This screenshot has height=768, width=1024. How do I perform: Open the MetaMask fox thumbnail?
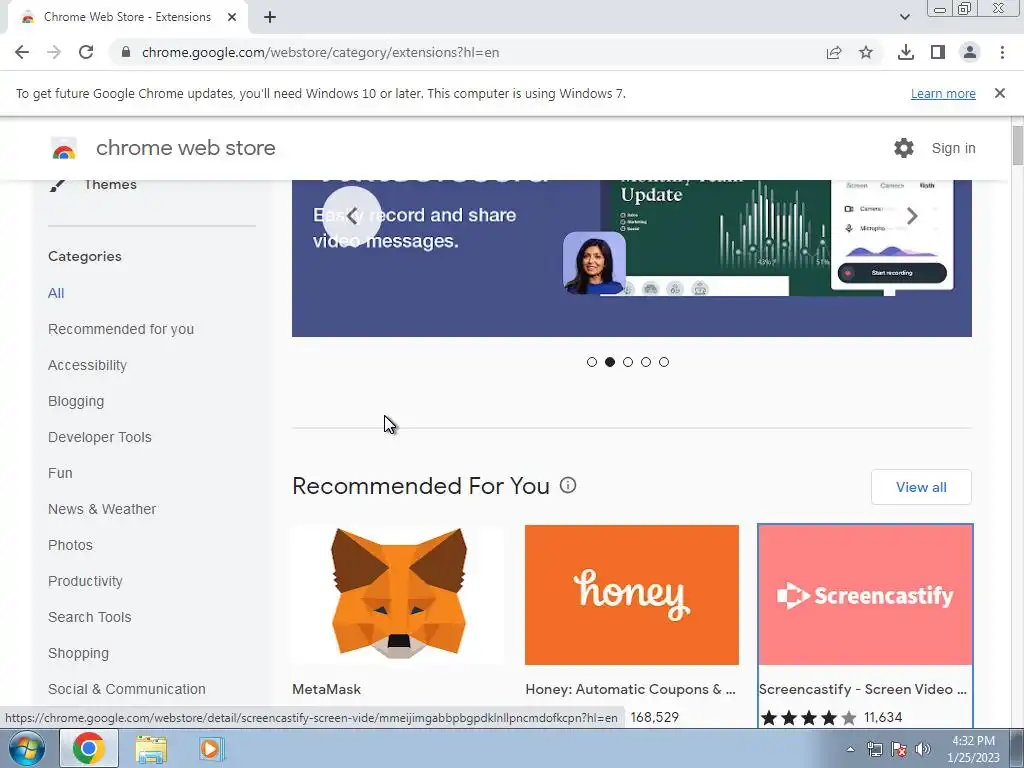click(398, 595)
